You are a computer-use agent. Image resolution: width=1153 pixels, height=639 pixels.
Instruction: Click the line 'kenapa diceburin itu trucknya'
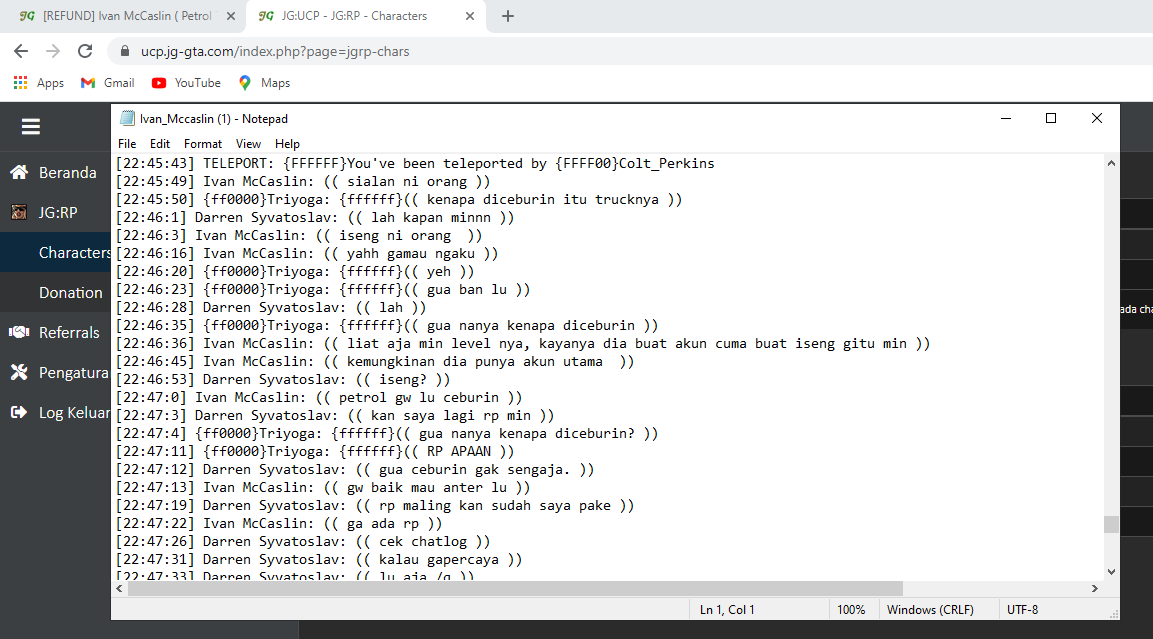(x=399, y=199)
